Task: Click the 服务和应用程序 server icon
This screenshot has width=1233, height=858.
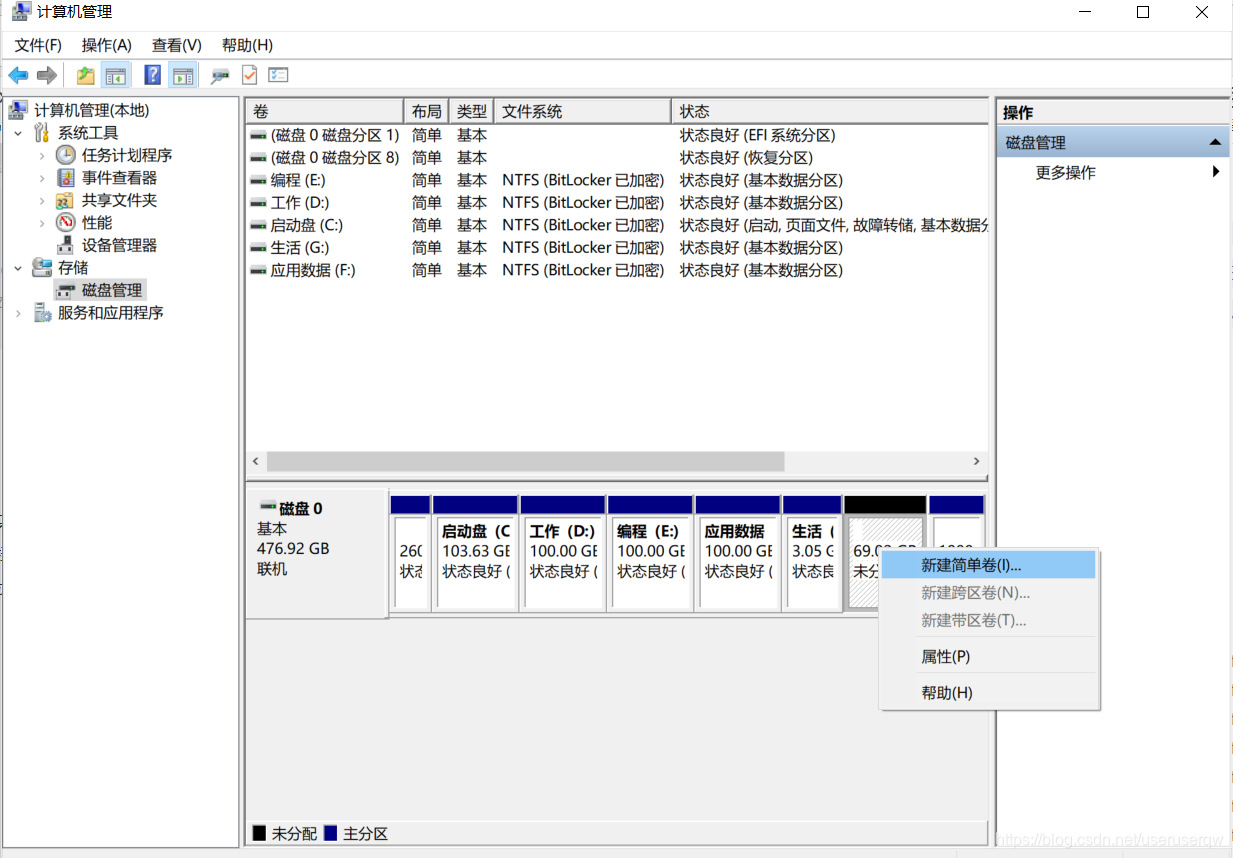Action: (x=42, y=313)
